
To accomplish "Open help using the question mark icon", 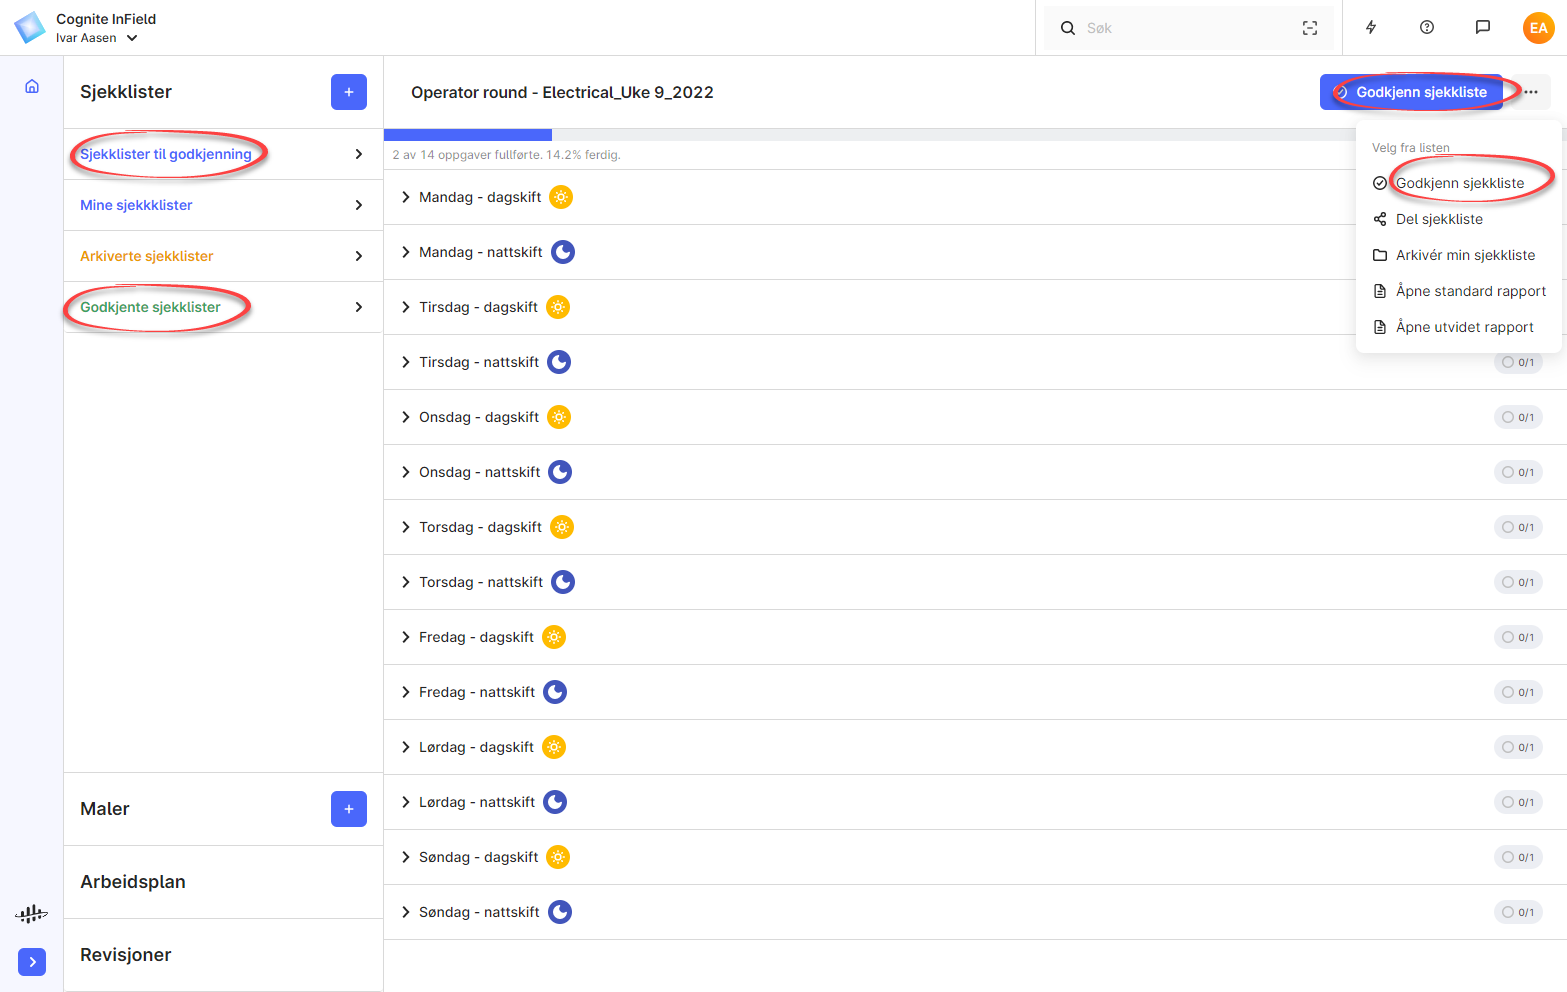I will (x=1426, y=27).
